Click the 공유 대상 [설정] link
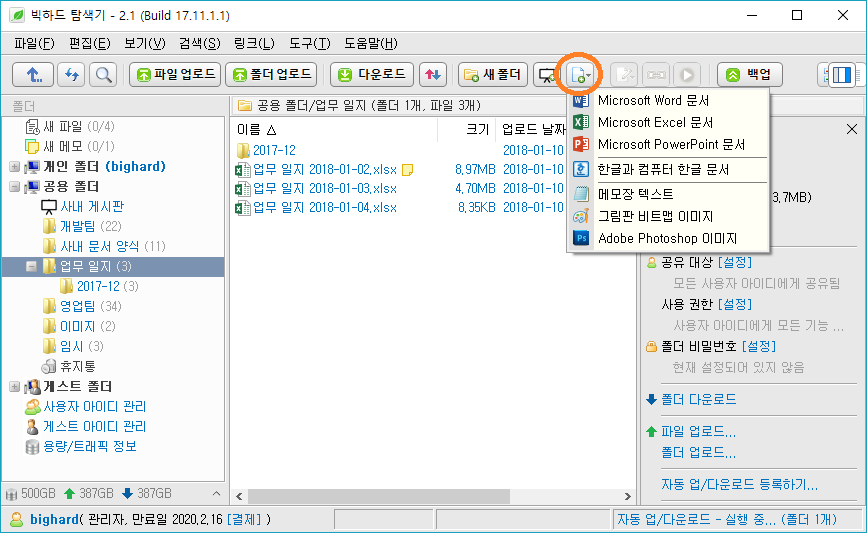Viewport: 867px width, 533px height. point(735,262)
